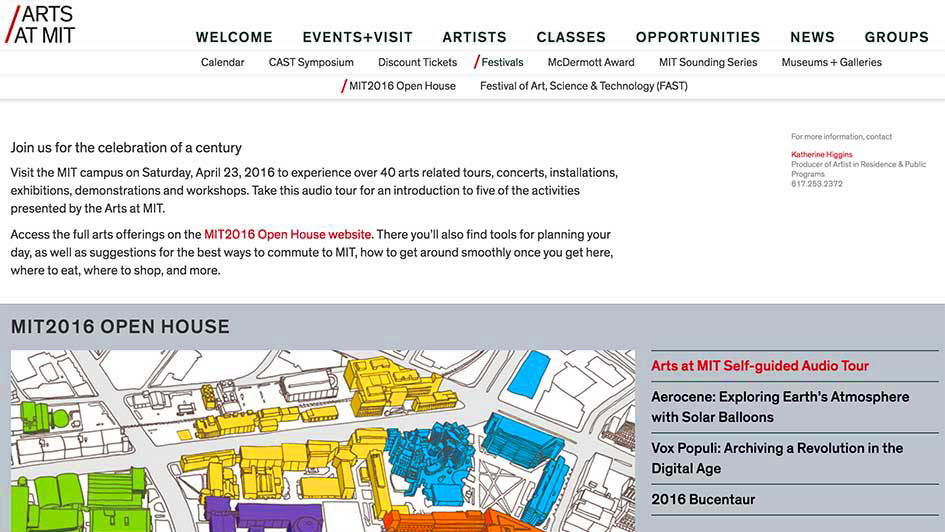
Task: Open the Welcome menu item
Action: (x=234, y=37)
